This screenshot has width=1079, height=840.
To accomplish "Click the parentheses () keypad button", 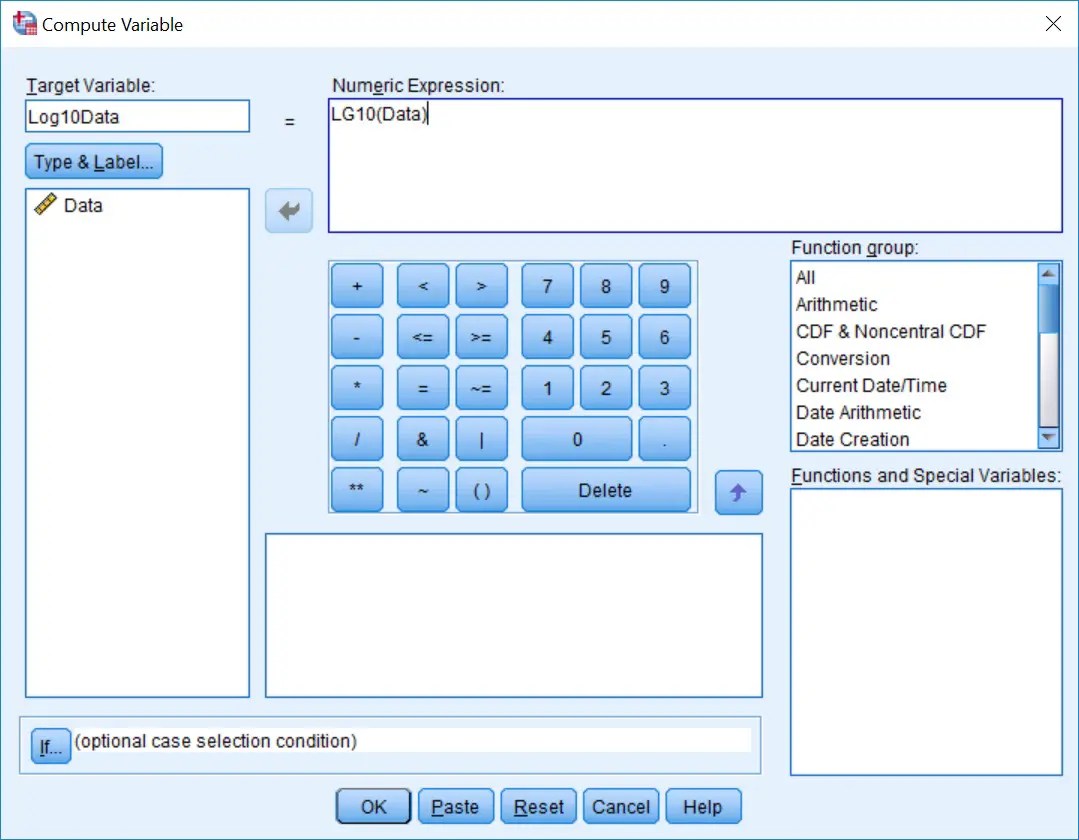I will click(x=481, y=490).
